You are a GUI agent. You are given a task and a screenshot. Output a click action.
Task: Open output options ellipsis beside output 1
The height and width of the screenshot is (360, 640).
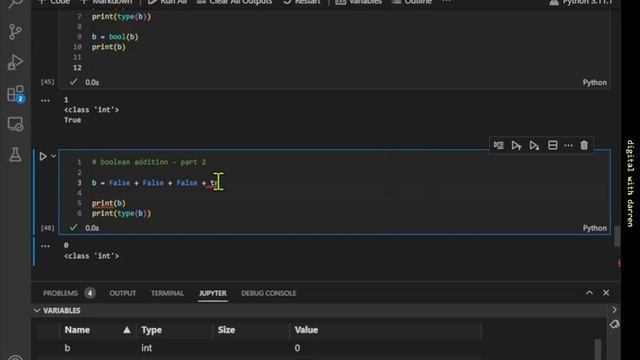click(45, 100)
